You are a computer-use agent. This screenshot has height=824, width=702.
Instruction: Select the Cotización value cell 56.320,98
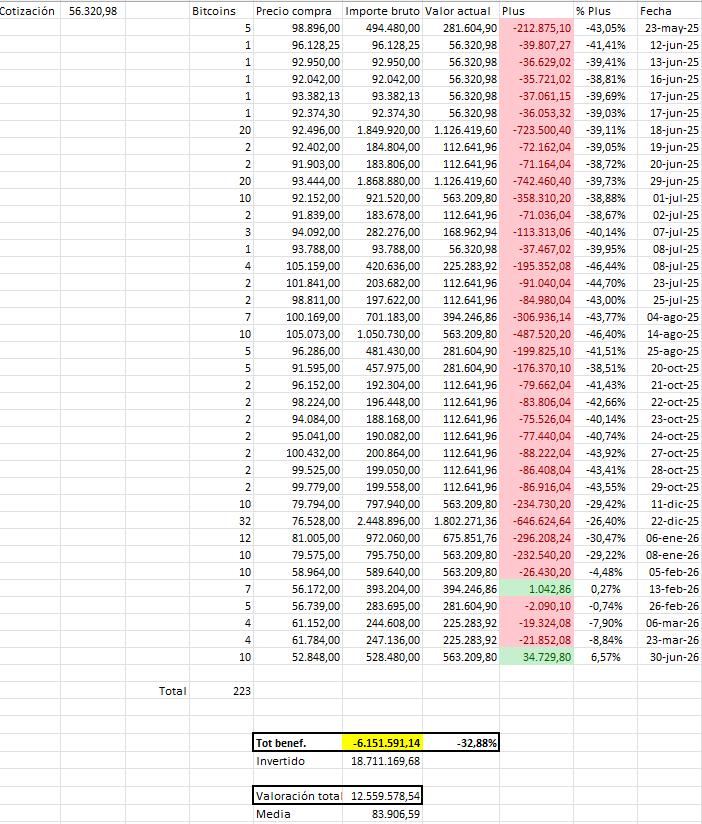pyautogui.click(x=92, y=11)
